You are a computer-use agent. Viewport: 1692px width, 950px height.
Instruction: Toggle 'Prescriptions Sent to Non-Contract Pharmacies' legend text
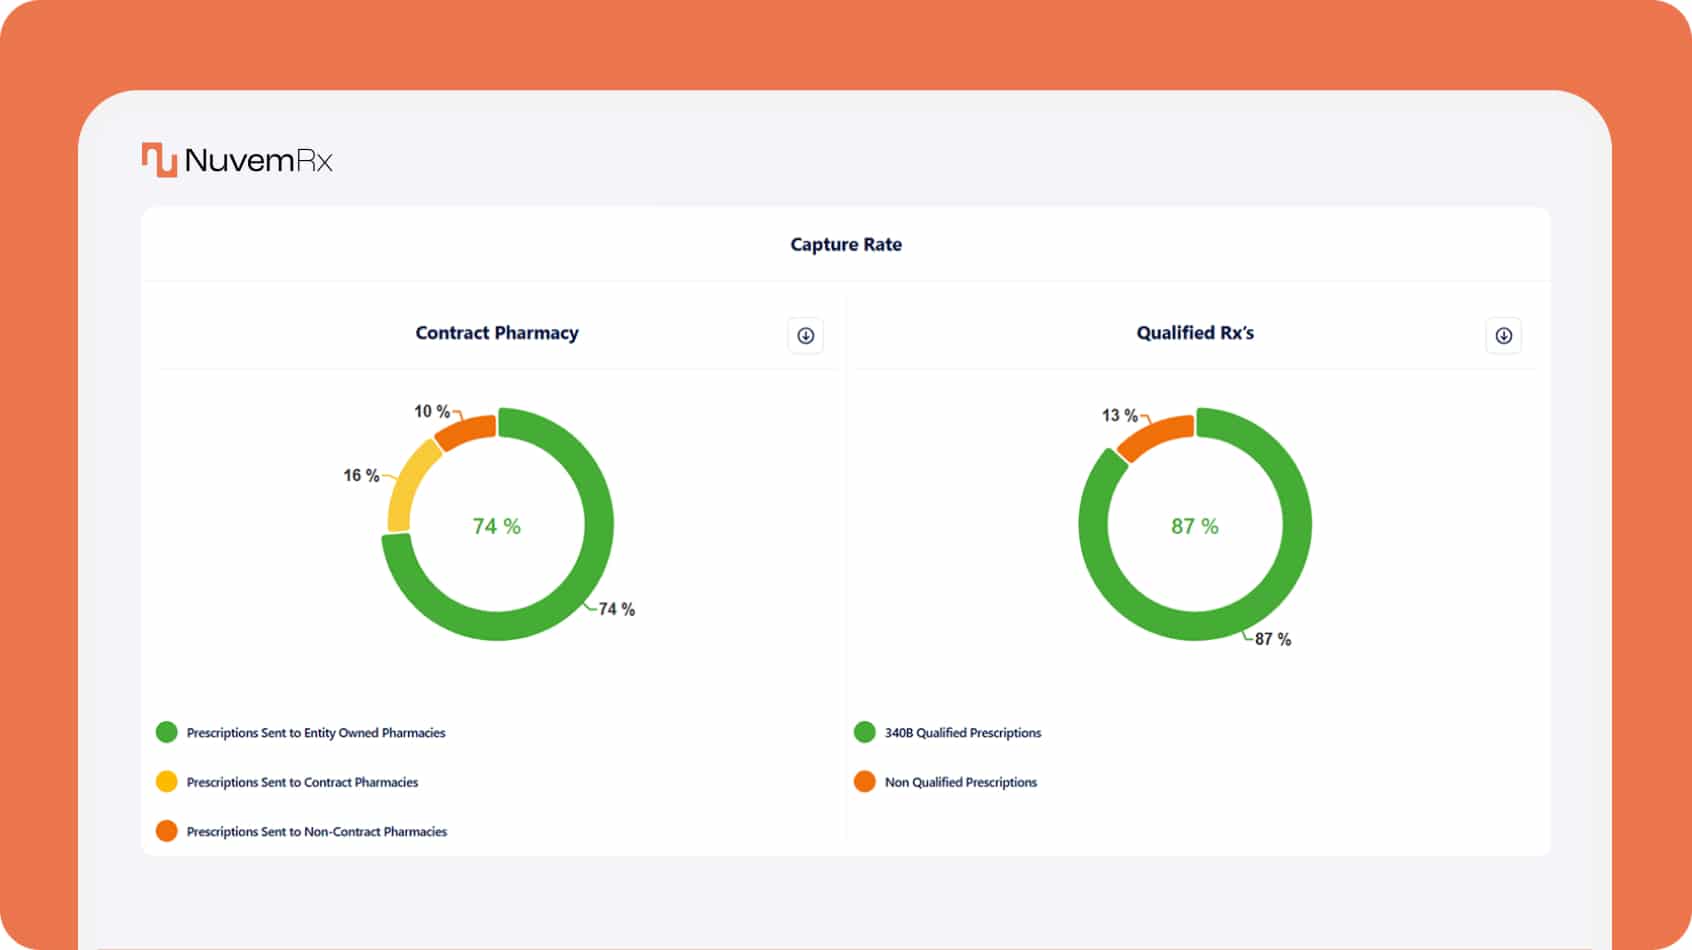[x=317, y=831]
